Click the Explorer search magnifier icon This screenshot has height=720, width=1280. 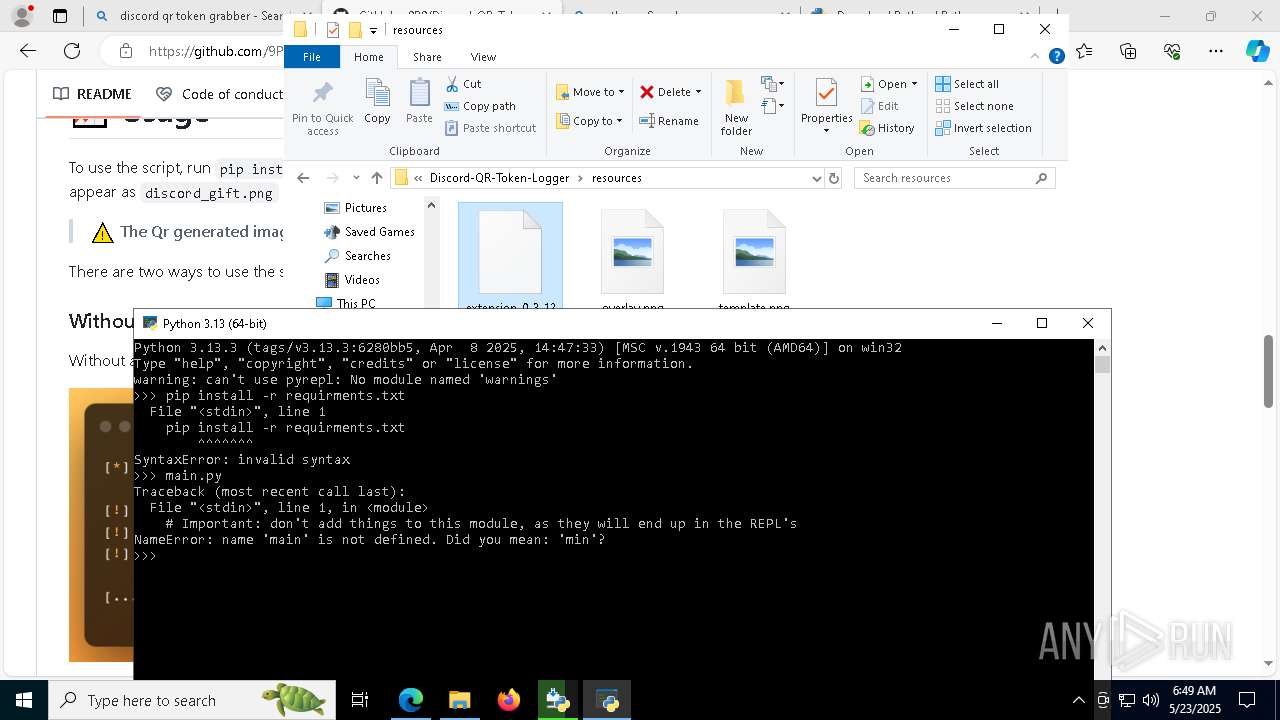1041,178
